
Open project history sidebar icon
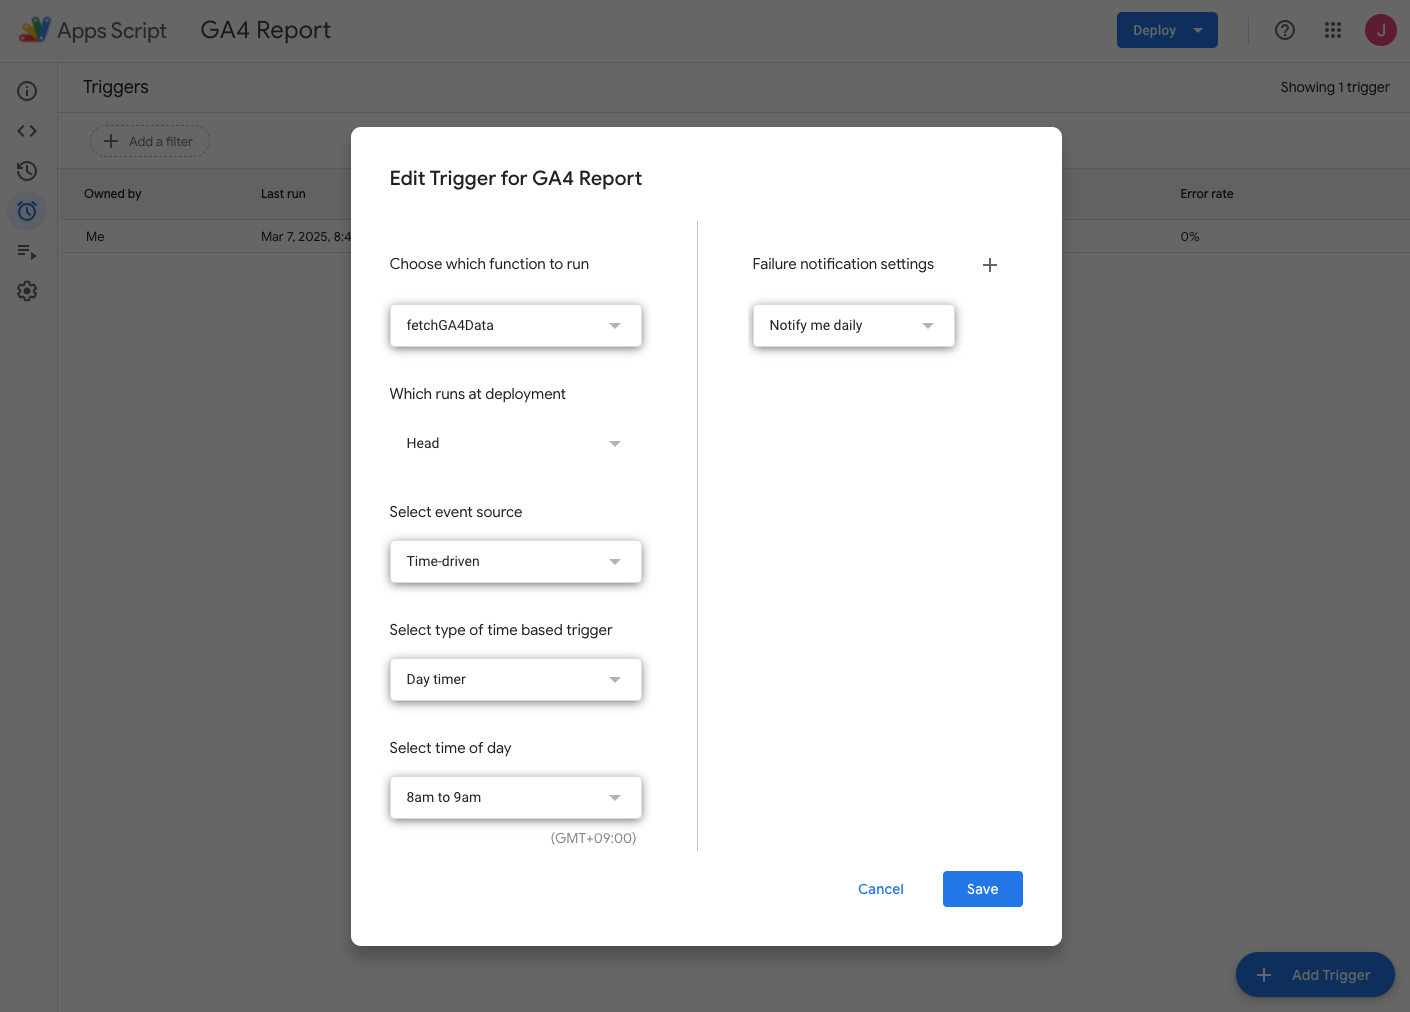tap(27, 171)
